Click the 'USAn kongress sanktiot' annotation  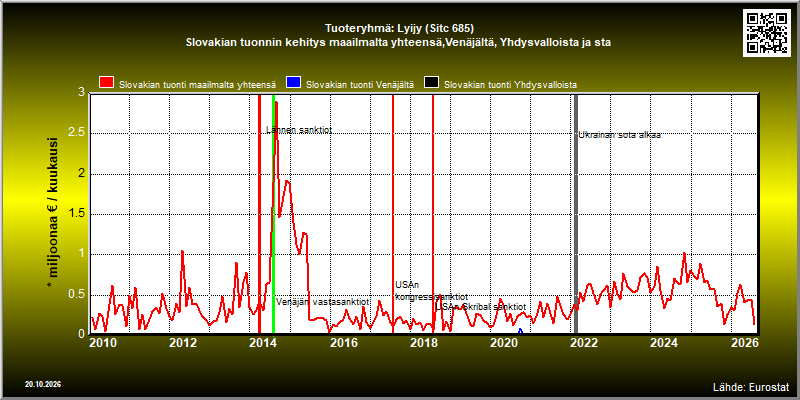tap(431, 291)
